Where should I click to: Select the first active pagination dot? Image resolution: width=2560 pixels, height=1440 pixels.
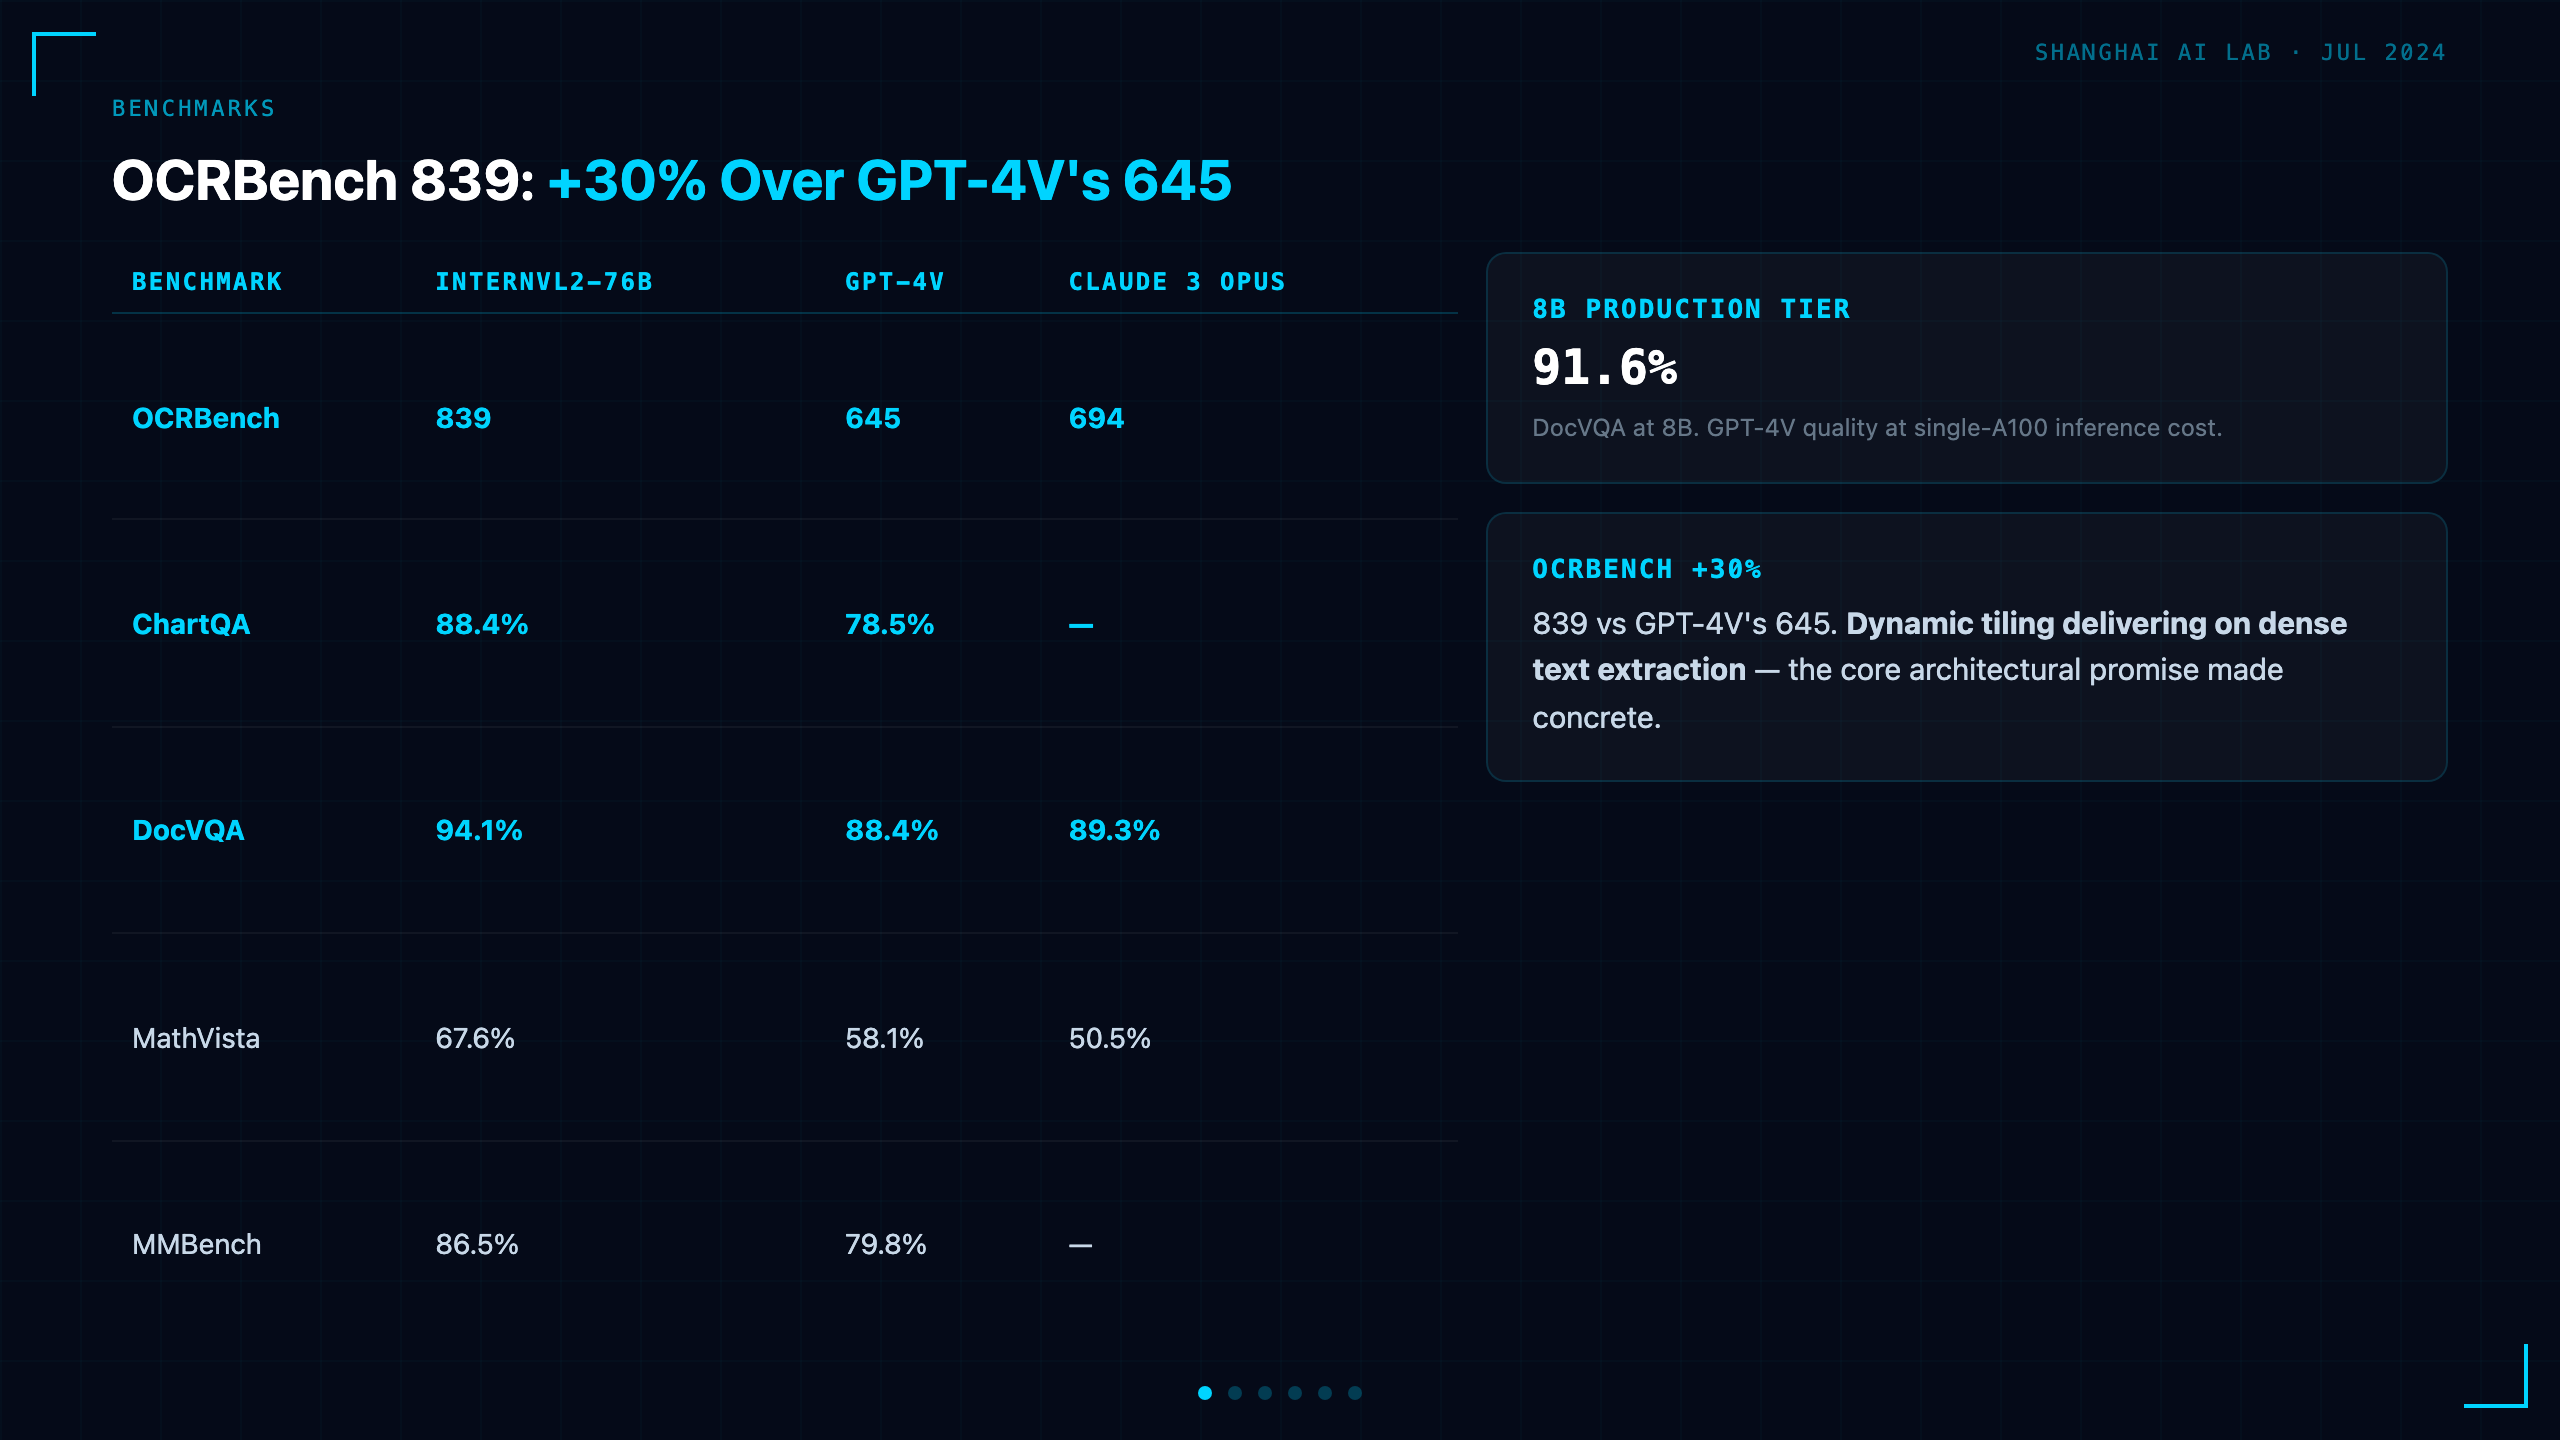coord(1205,1393)
